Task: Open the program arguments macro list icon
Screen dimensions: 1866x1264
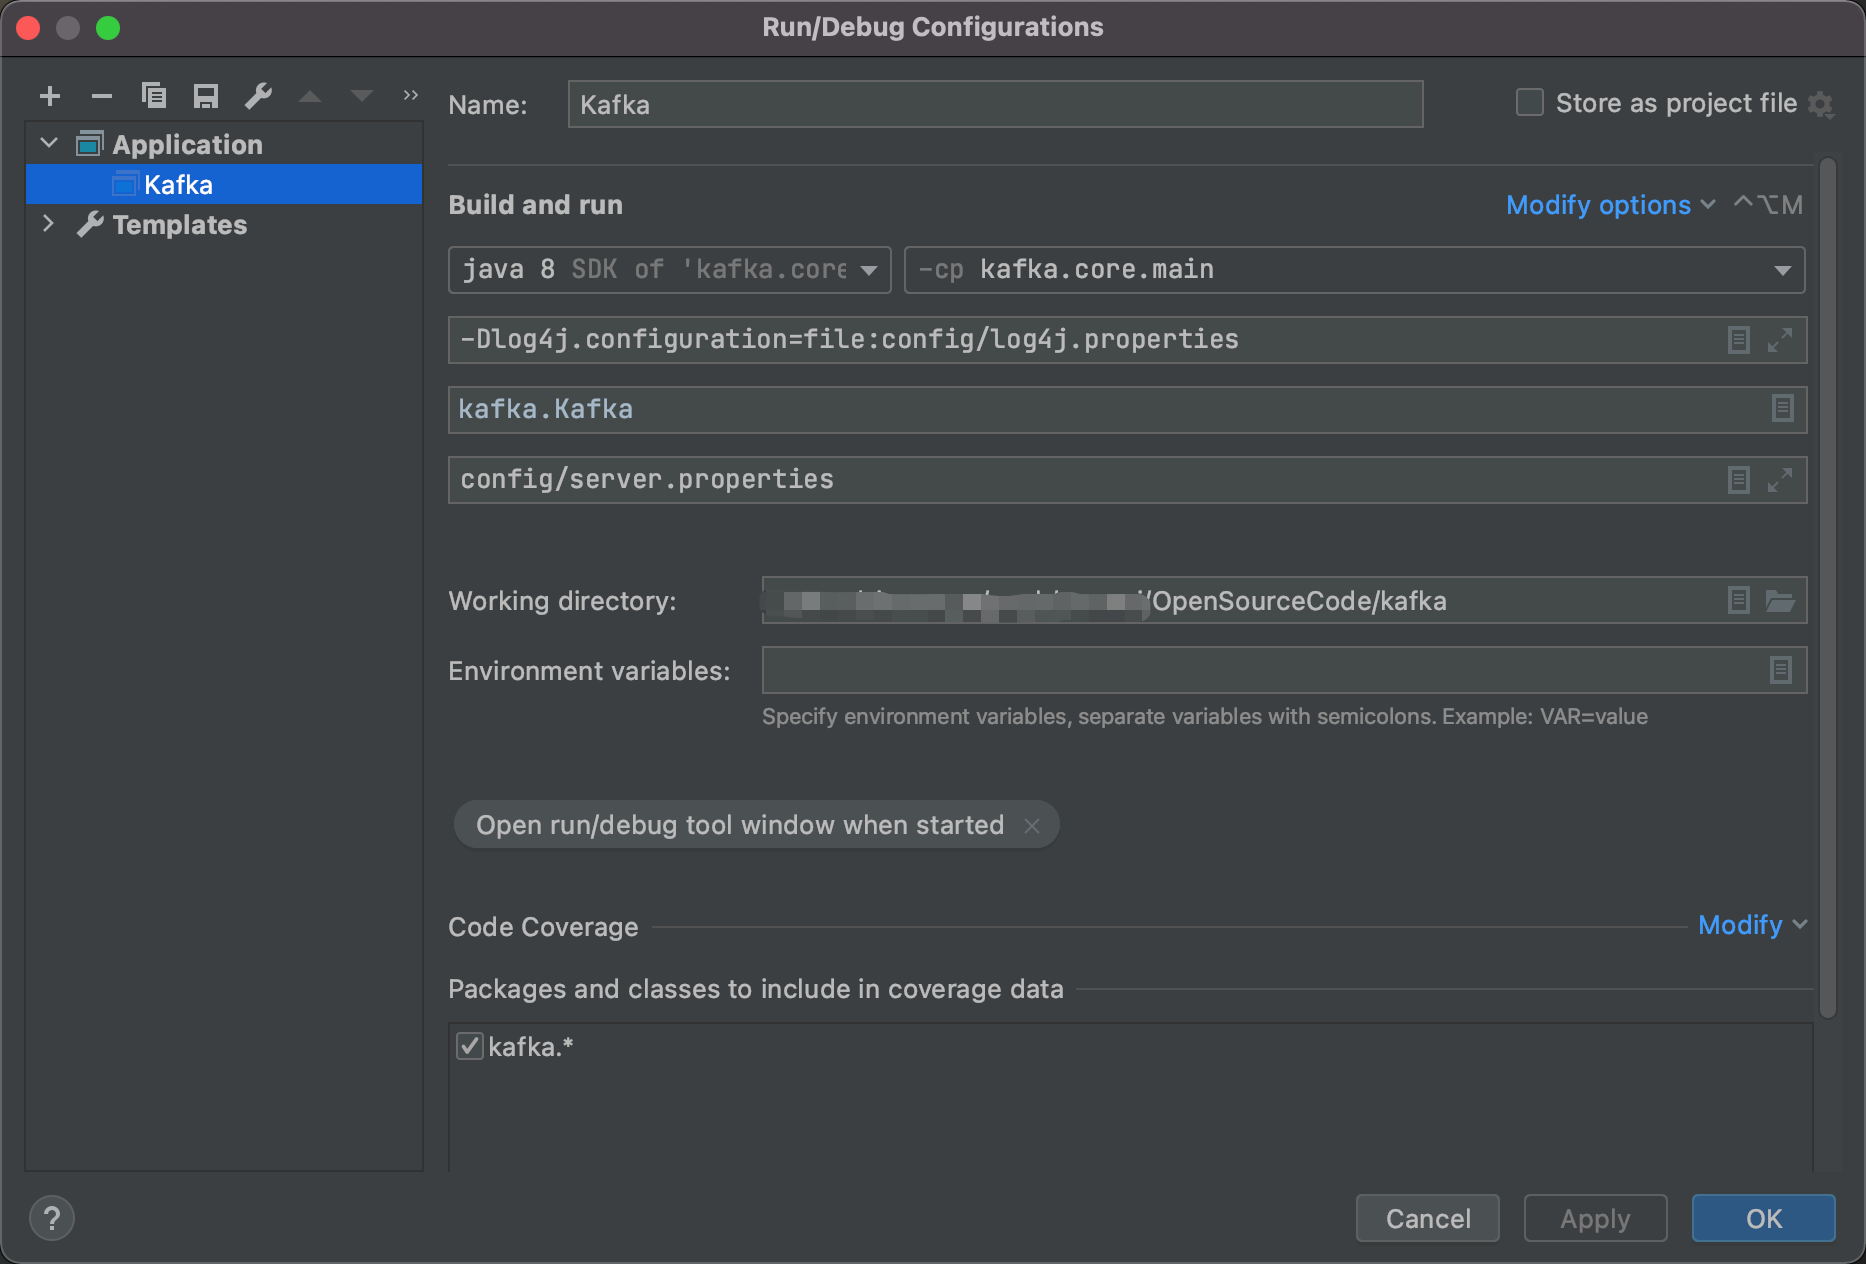Action: pos(1739,480)
